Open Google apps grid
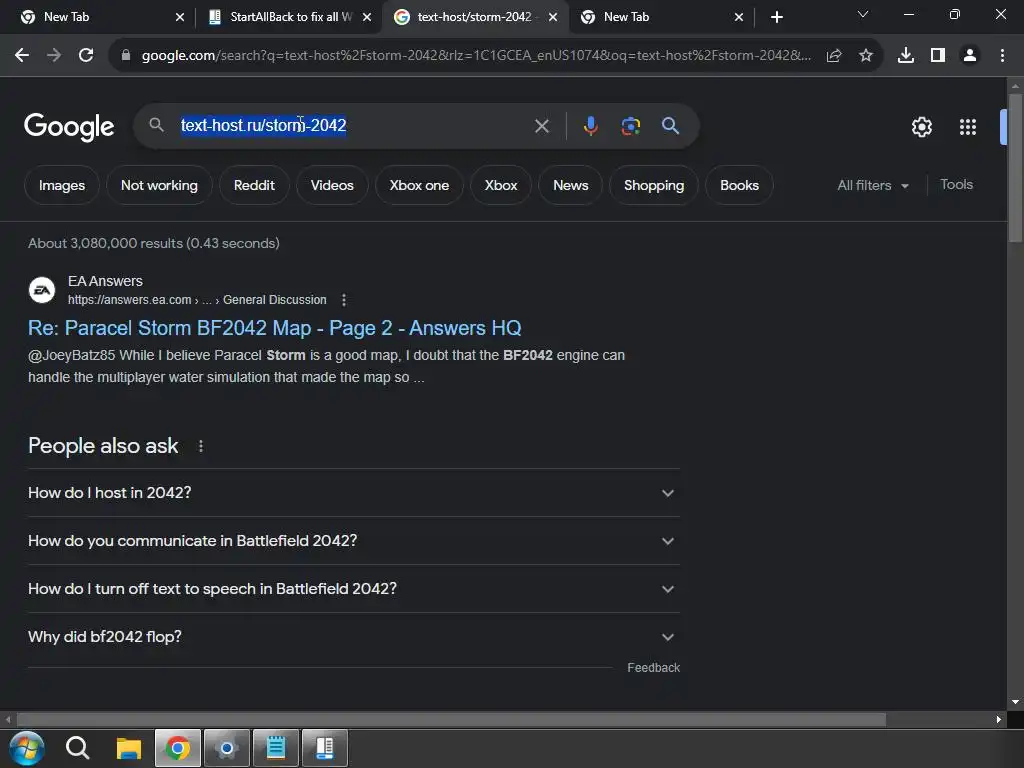This screenshot has width=1024, height=768. click(967, 127)
